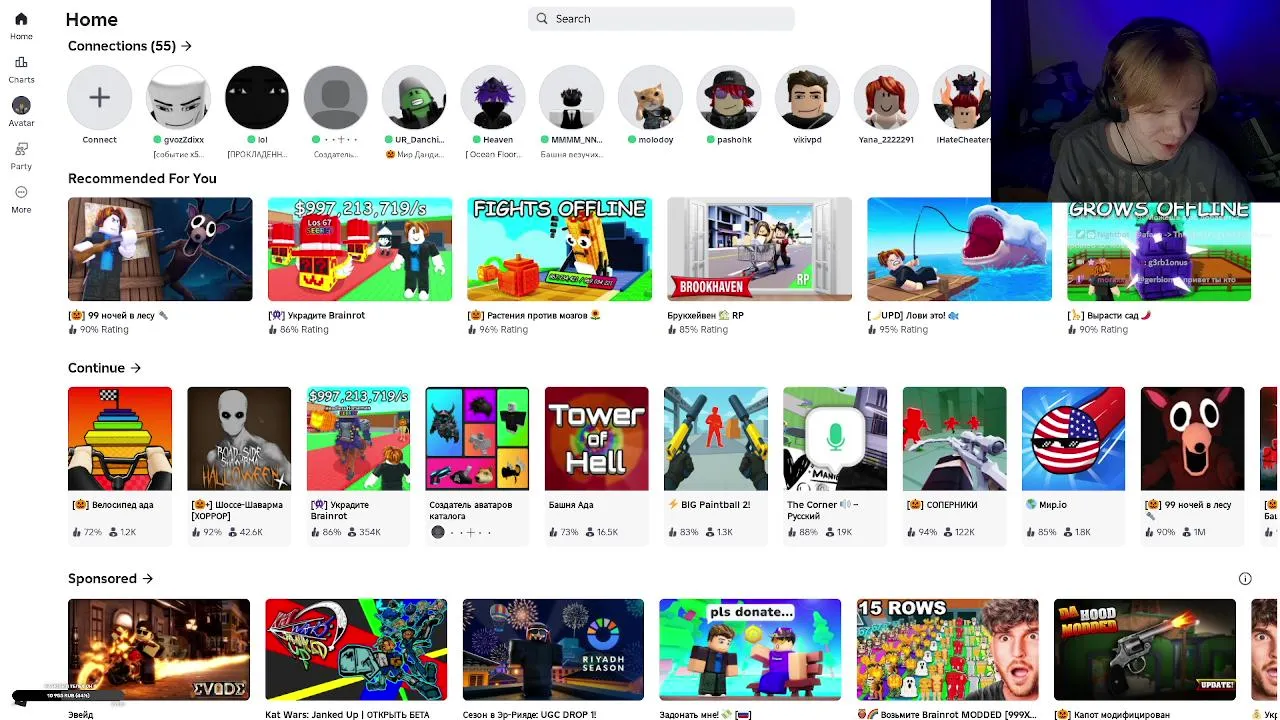Open the Avatar sidebar icon
Viewport: 1280px width, 720px height.
(x=21, y=105)
